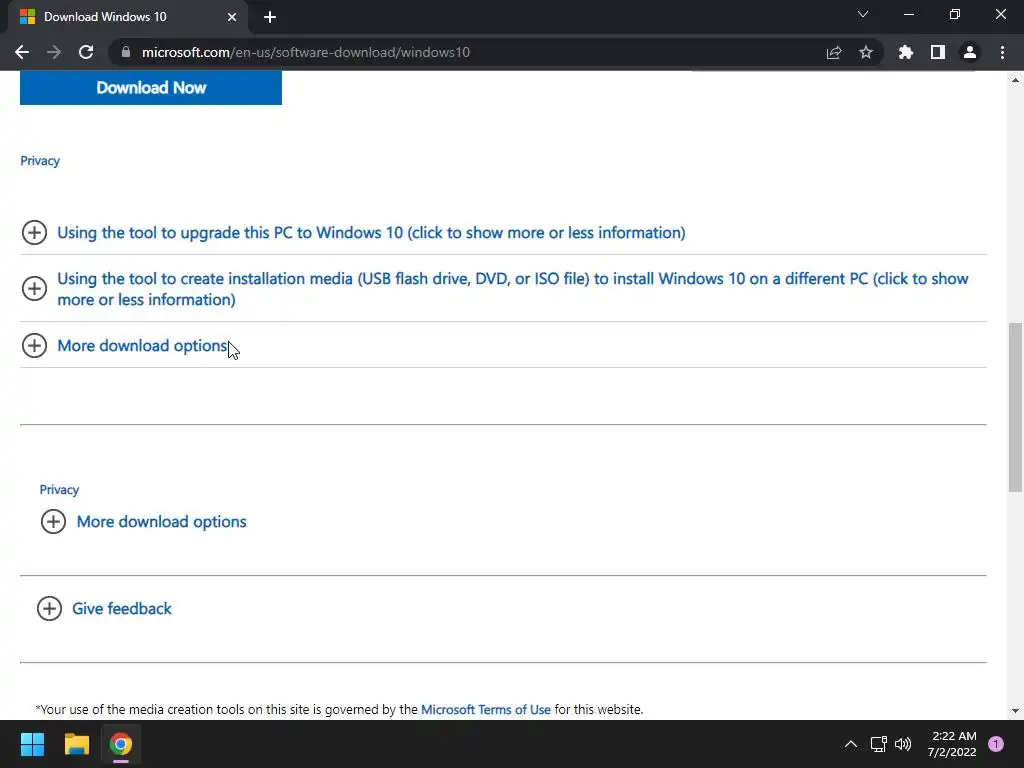Click the Windows Start button
Viewport: 1024px width, 768px height.
[32, 744]
